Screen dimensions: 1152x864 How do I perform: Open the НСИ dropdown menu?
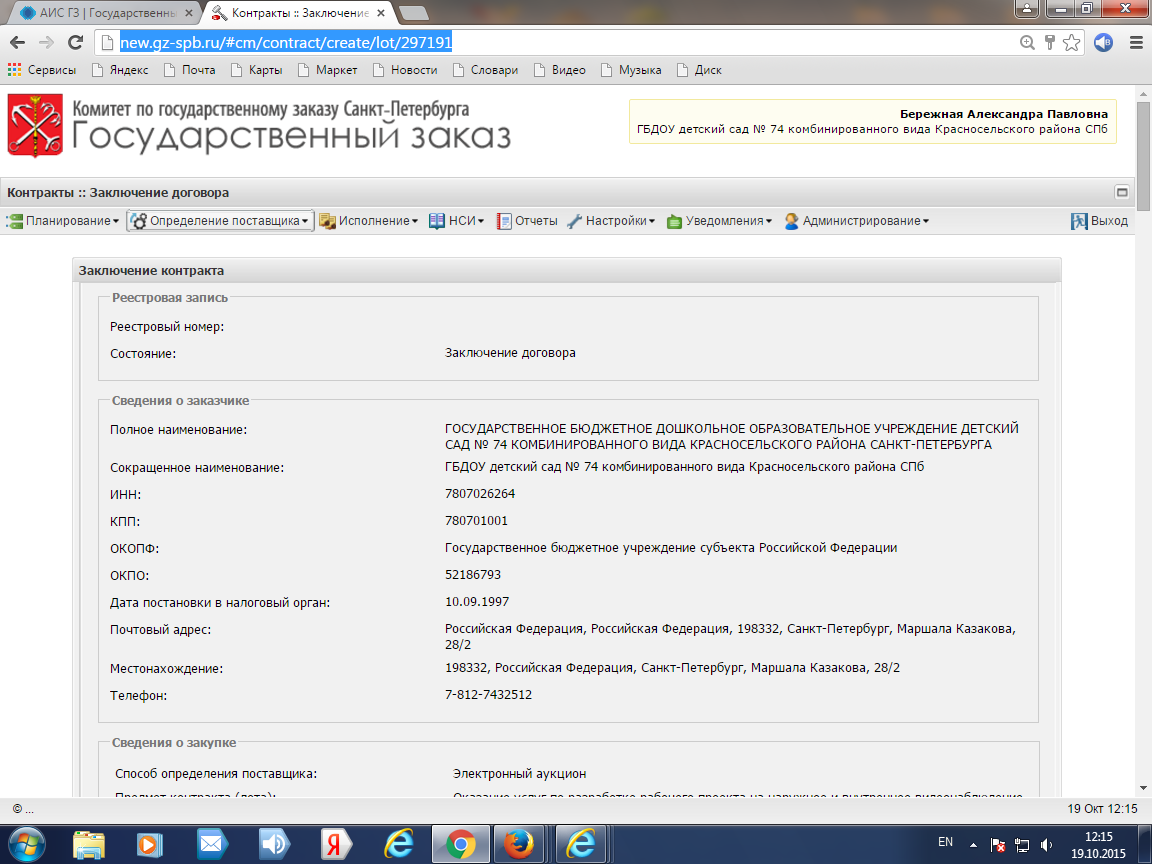pos(456,221)
